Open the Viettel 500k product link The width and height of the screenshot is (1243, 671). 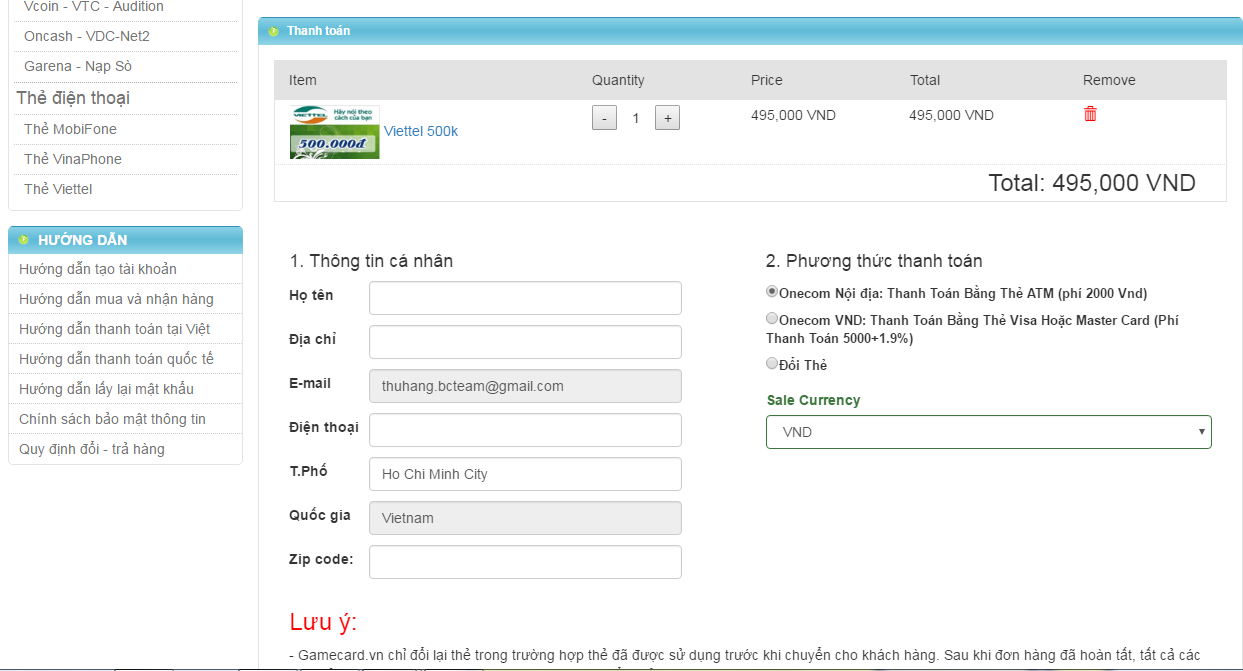click(x=421, y=131)
